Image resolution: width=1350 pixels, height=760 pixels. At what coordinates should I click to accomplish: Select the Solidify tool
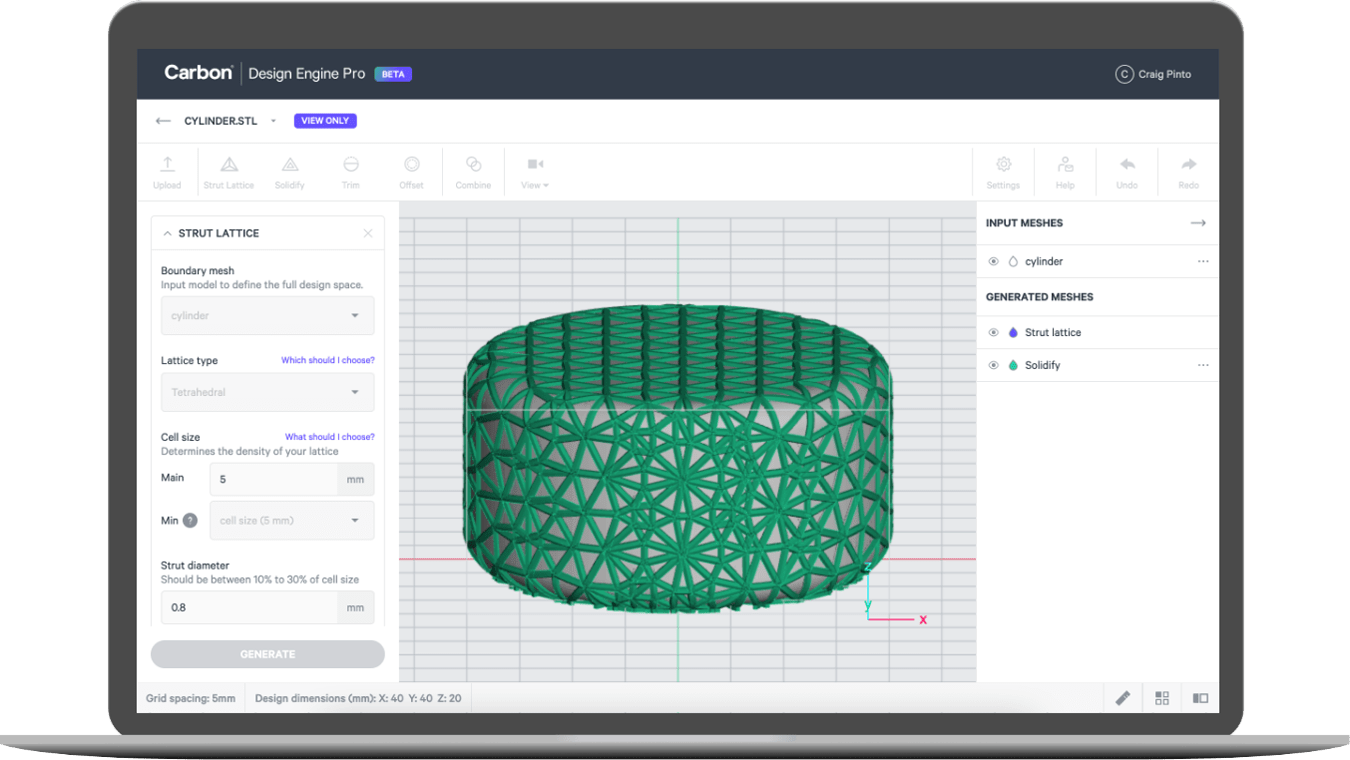290,171
